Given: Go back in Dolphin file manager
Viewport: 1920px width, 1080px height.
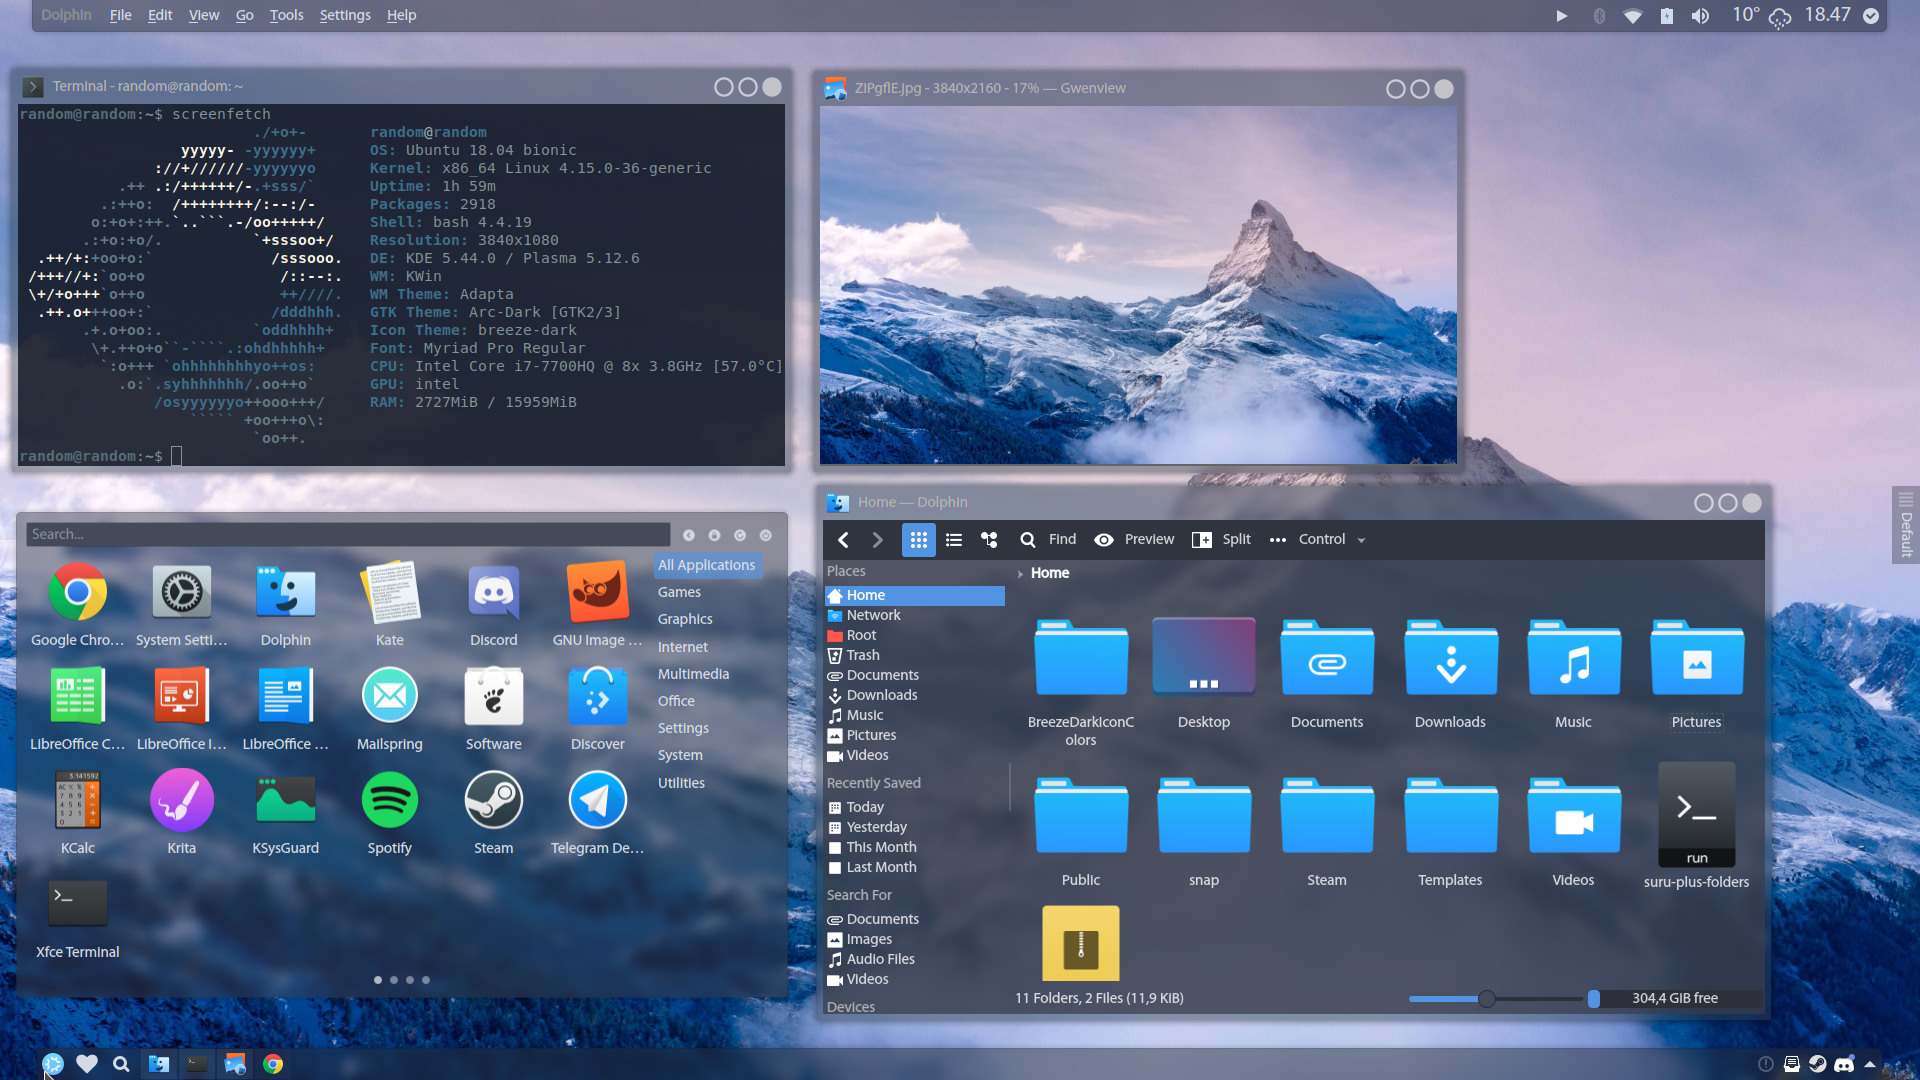Looking at the screenshot, I should point(843,540).
